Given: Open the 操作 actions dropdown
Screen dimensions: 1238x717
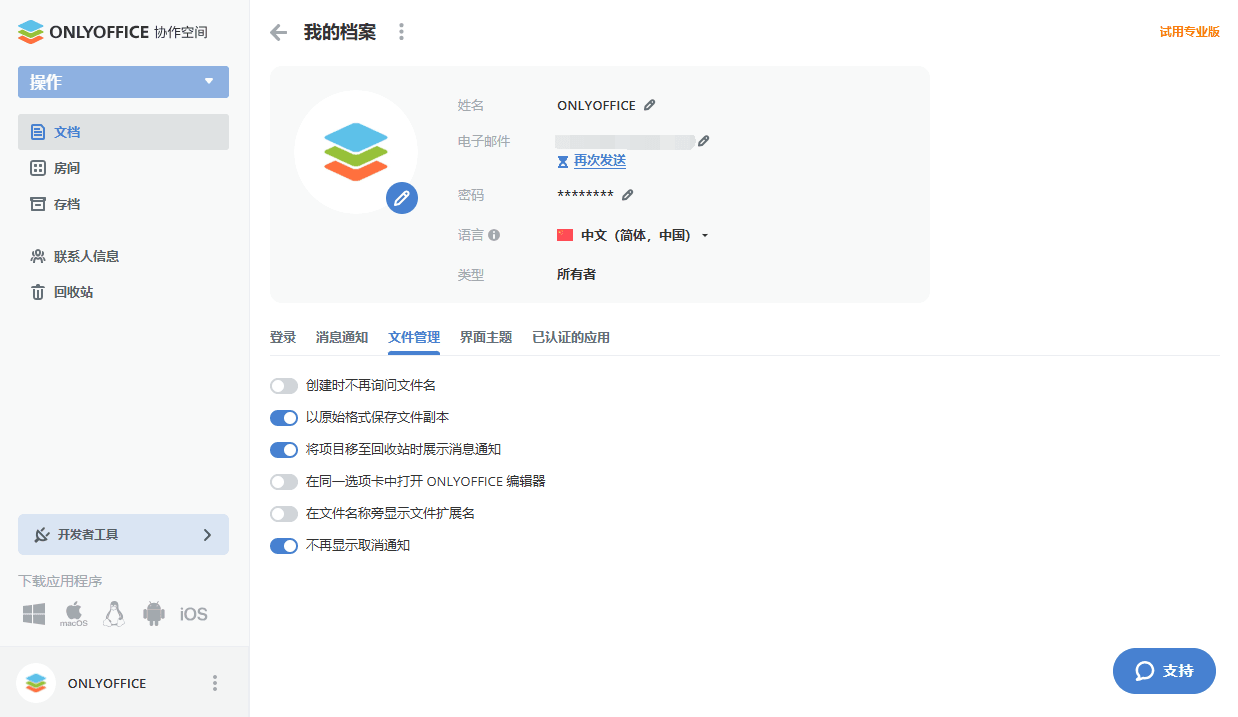Looking at the screenshot, I should [x=123, y=82].
